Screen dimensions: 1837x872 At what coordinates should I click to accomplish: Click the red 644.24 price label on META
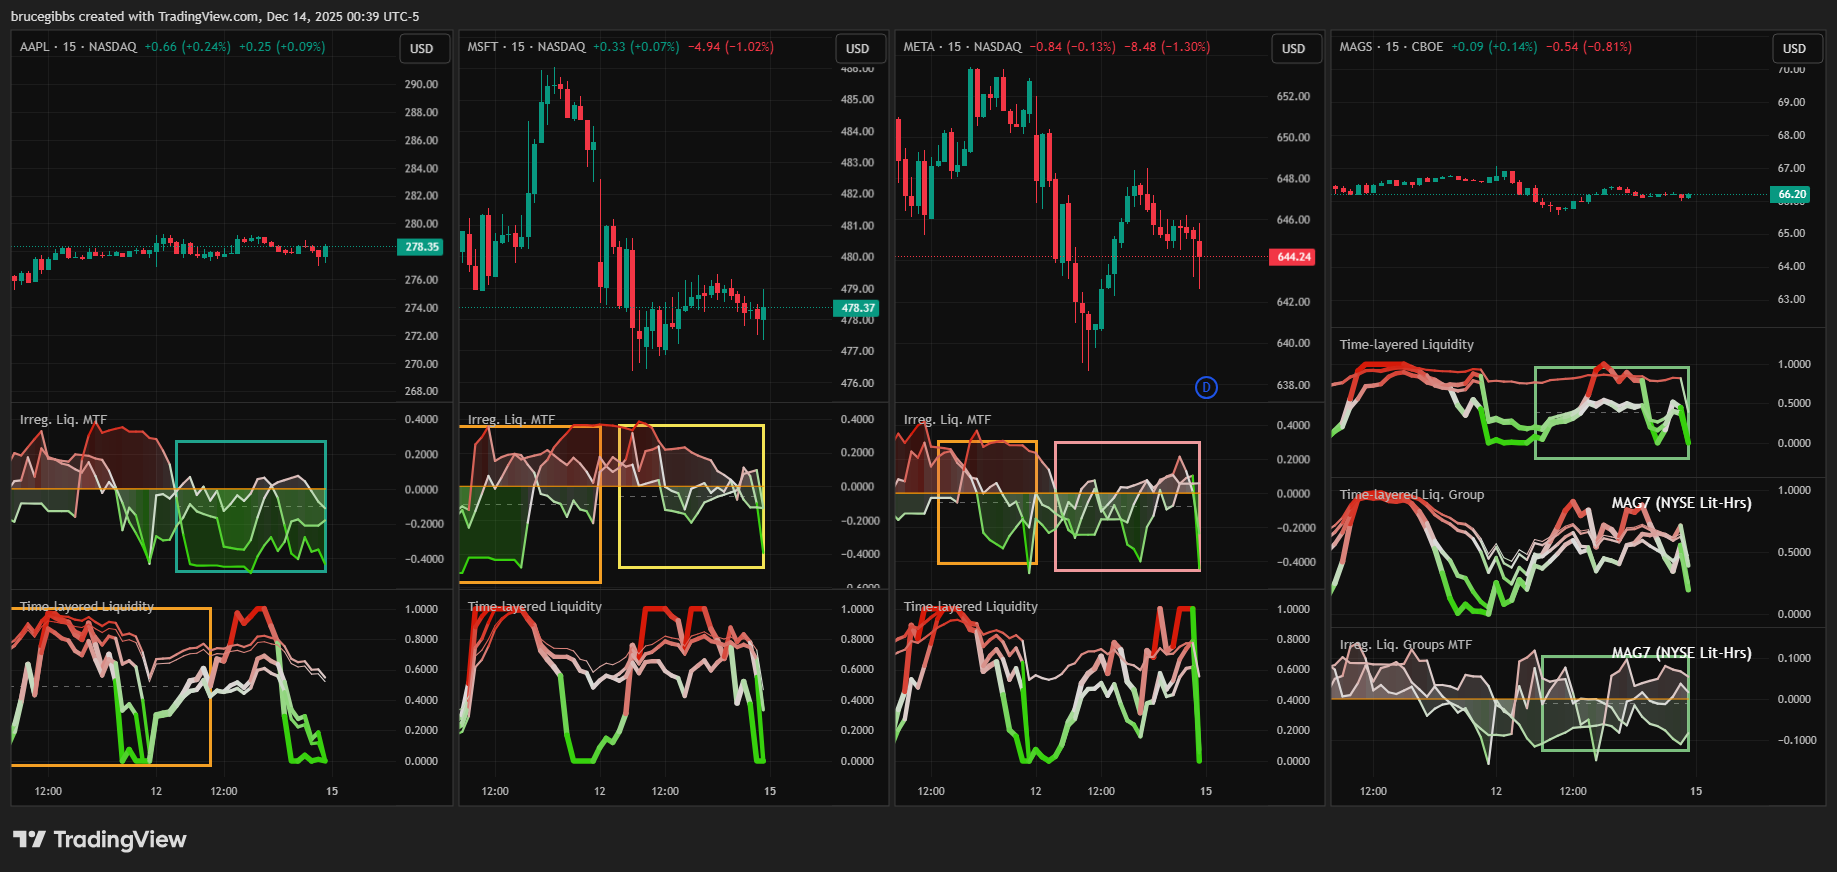[1293, 257]
